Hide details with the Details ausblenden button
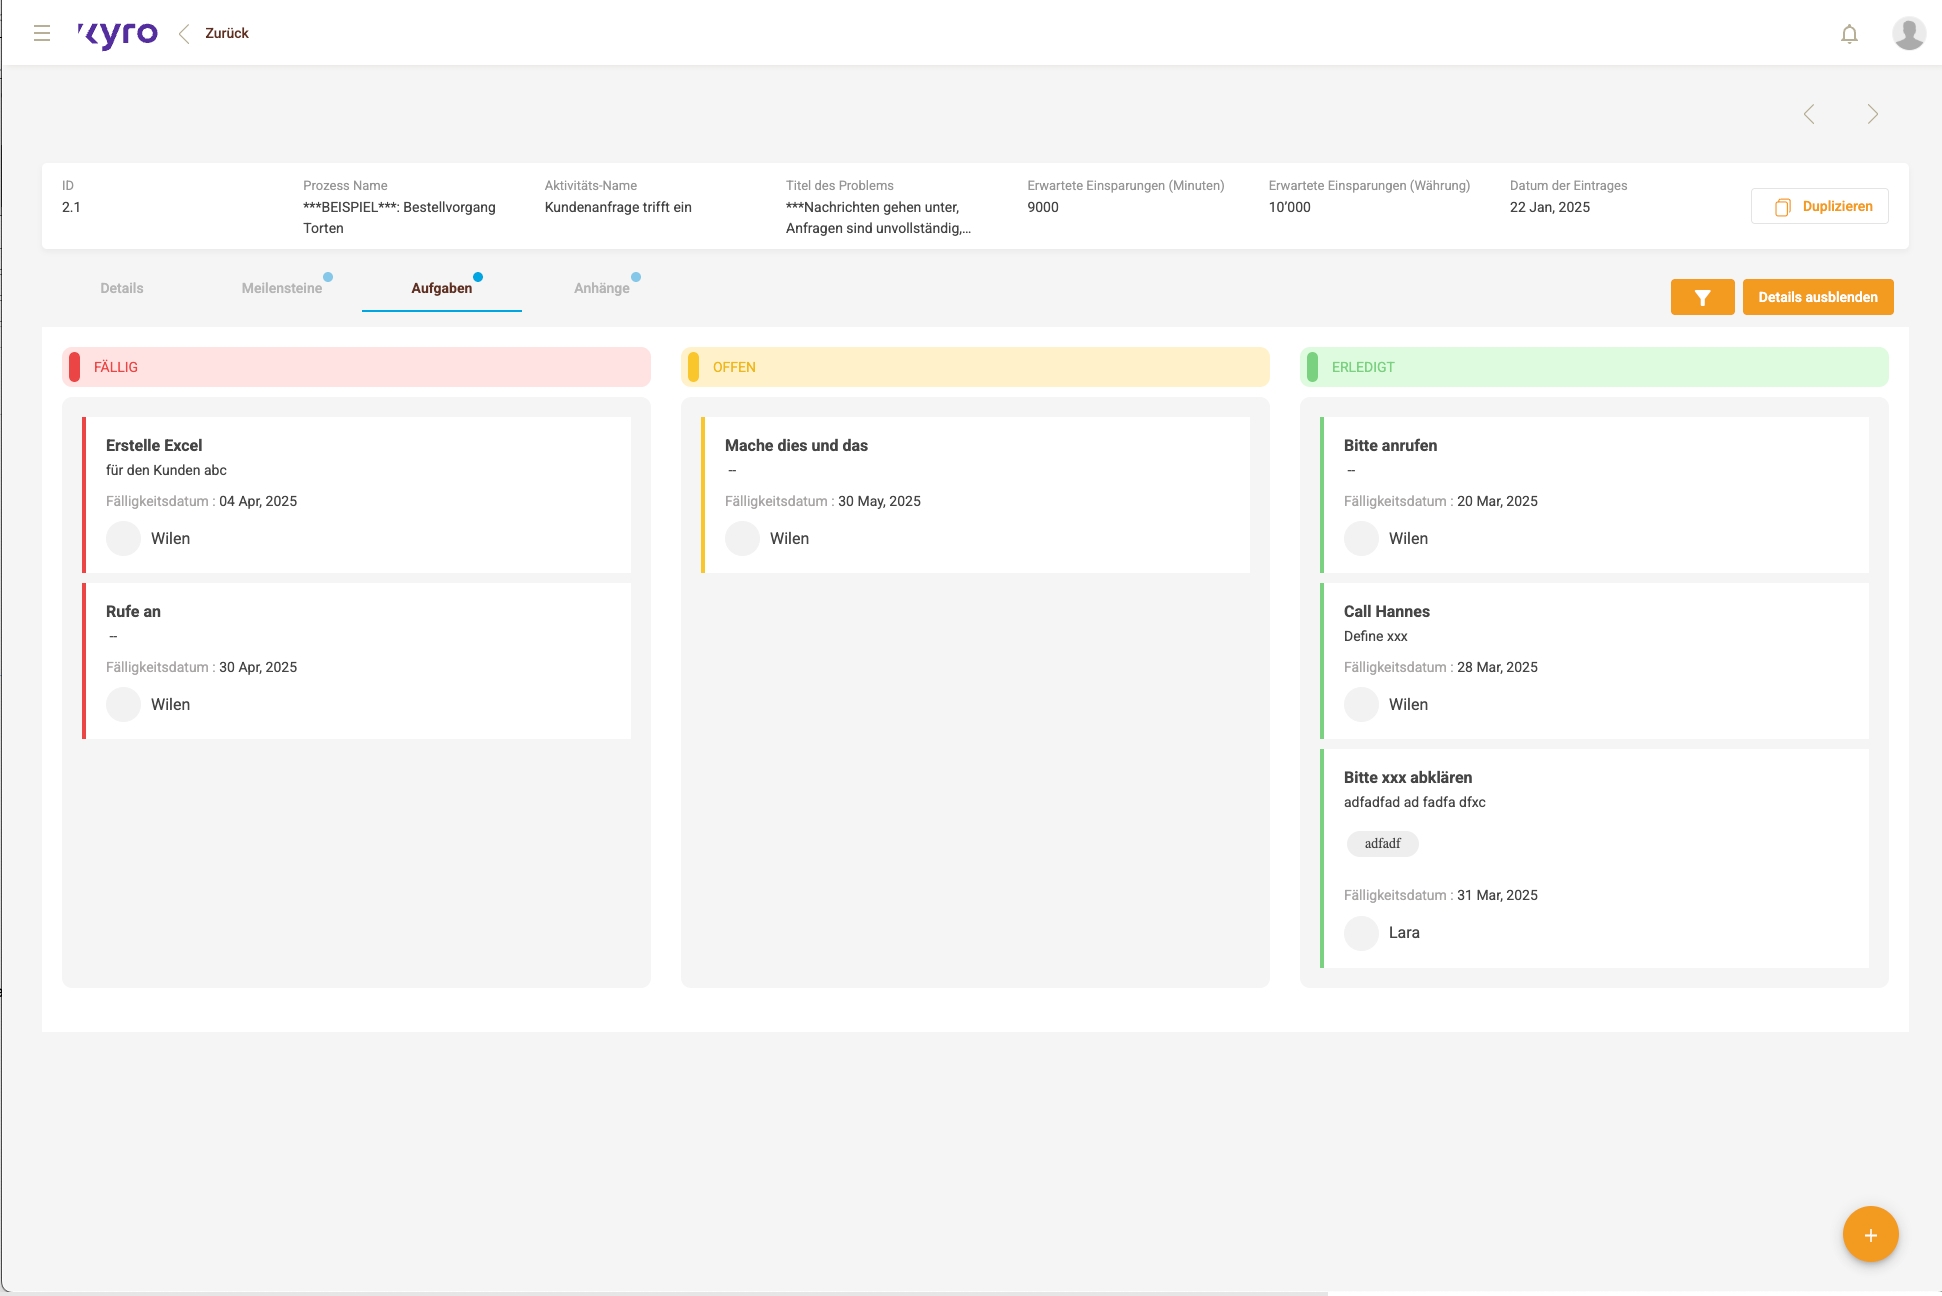Screen dimensions: 1942x1296 [1817, 297]
